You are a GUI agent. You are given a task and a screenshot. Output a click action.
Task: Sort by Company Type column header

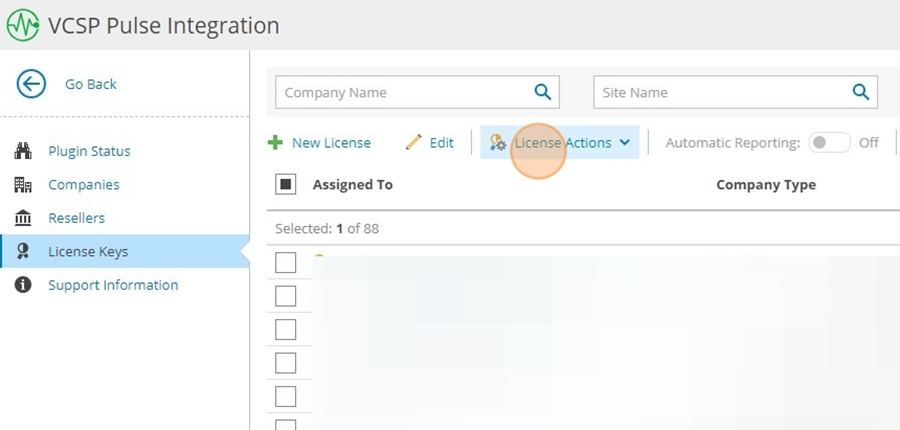[x=766, y=185]
